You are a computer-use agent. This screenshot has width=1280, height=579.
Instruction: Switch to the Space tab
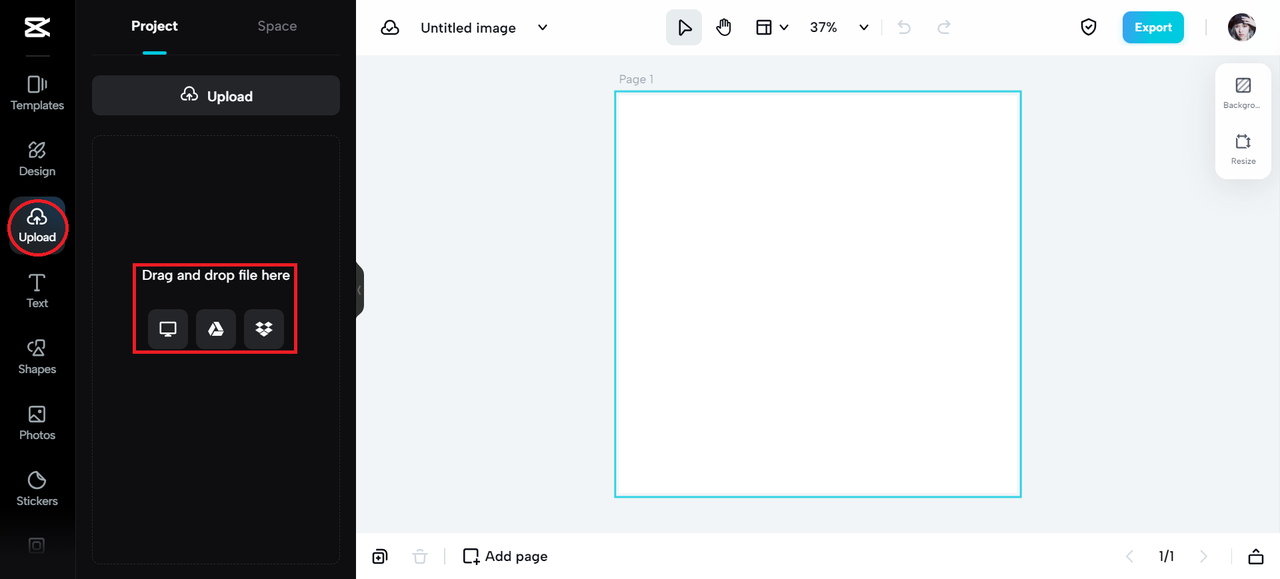[277, 26]
